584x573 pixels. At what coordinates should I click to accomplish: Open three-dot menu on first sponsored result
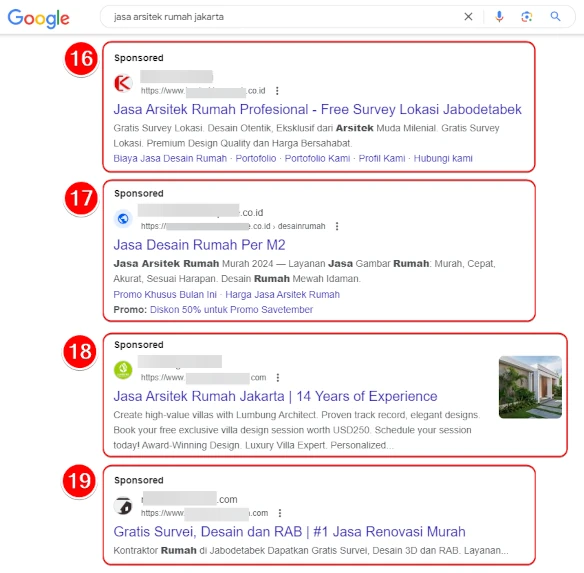pyautogui.click(x=277, y=91)
